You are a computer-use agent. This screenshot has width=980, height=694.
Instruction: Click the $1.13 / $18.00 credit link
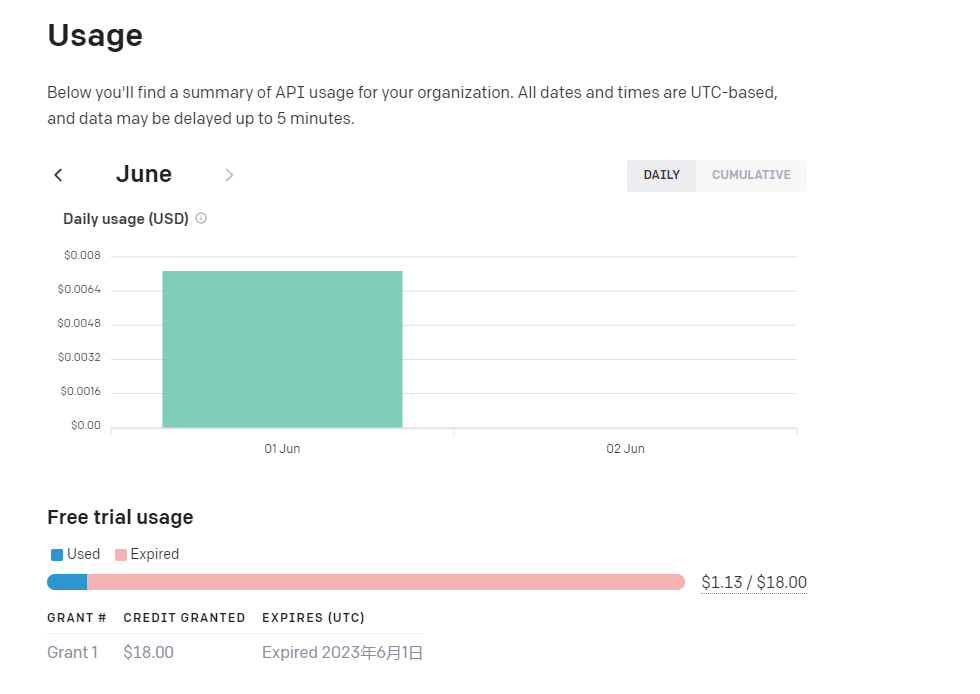coord(753,581)
